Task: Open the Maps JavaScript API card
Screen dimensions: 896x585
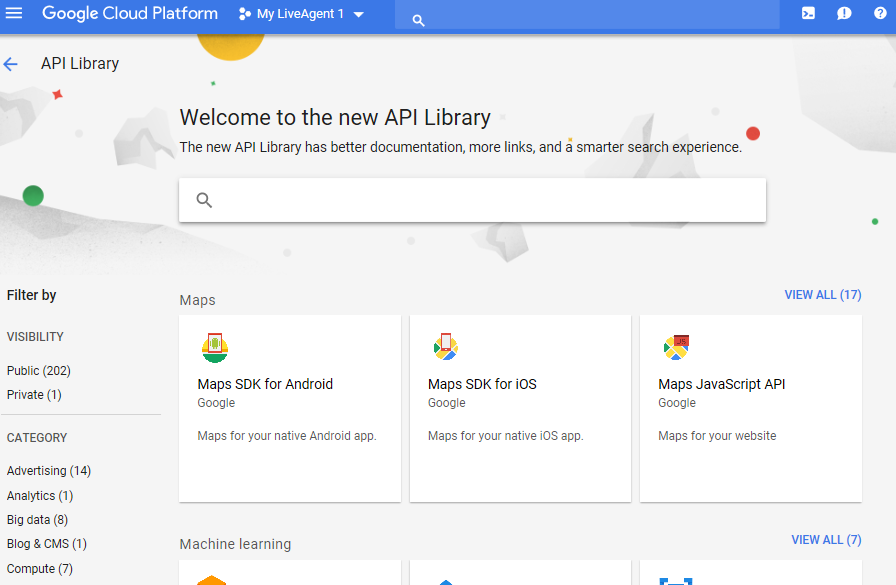Action: [x=750, y=408]
